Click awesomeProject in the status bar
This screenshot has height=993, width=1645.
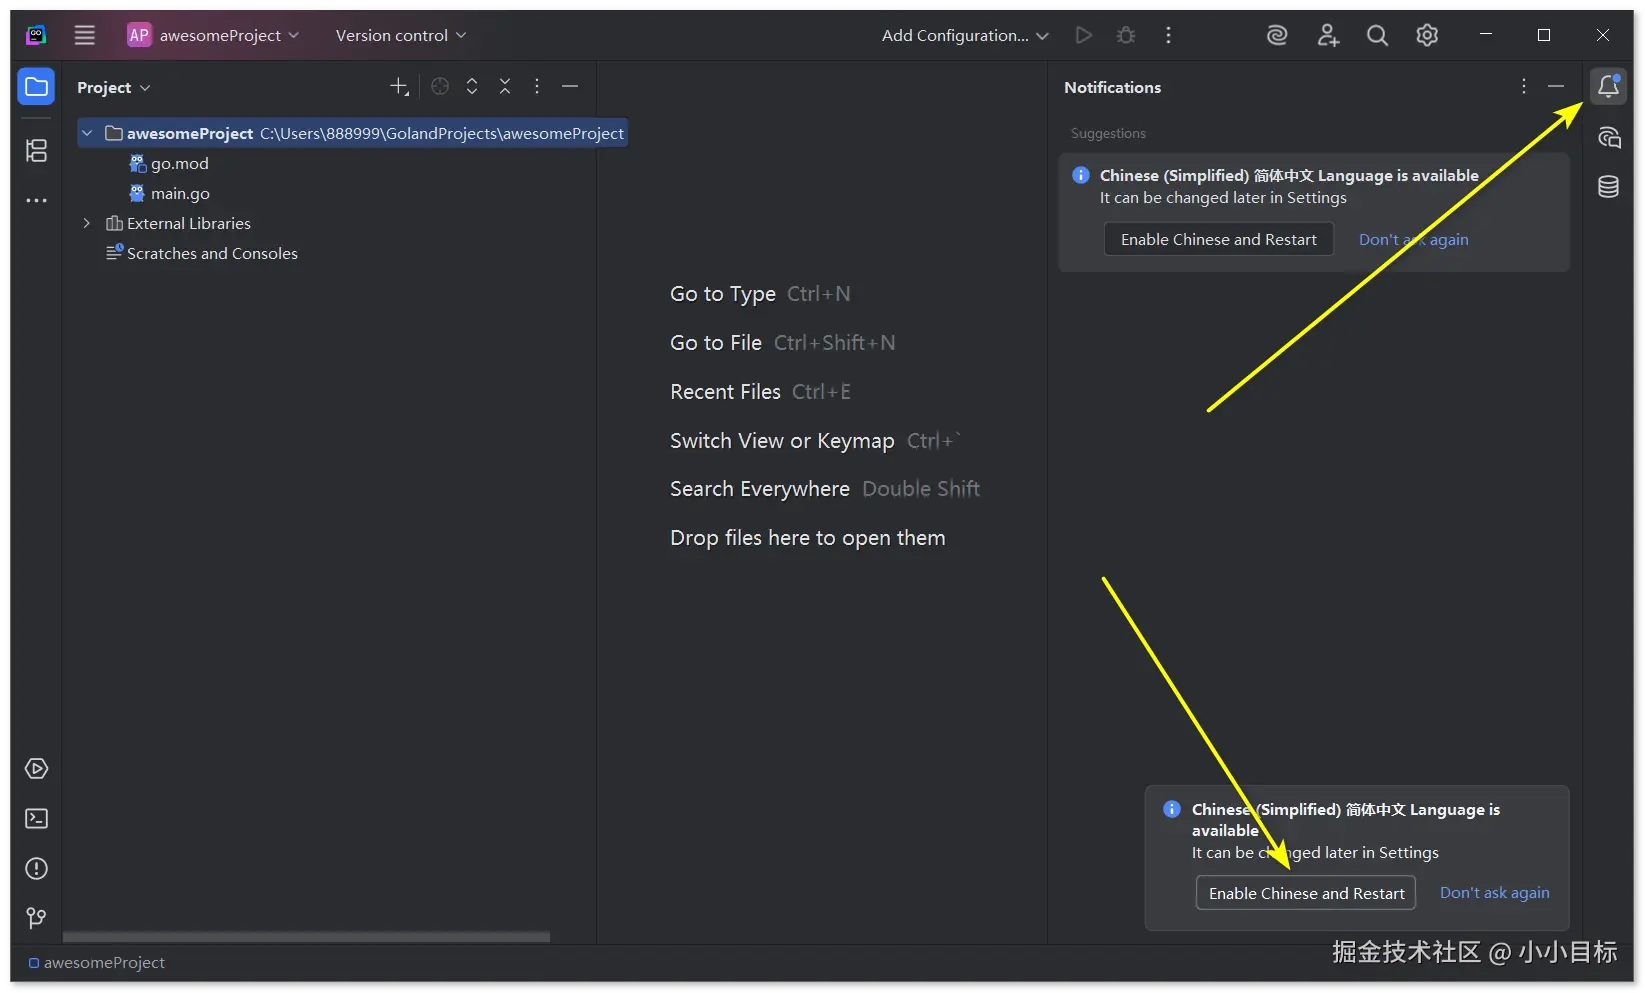click(97, 963)
